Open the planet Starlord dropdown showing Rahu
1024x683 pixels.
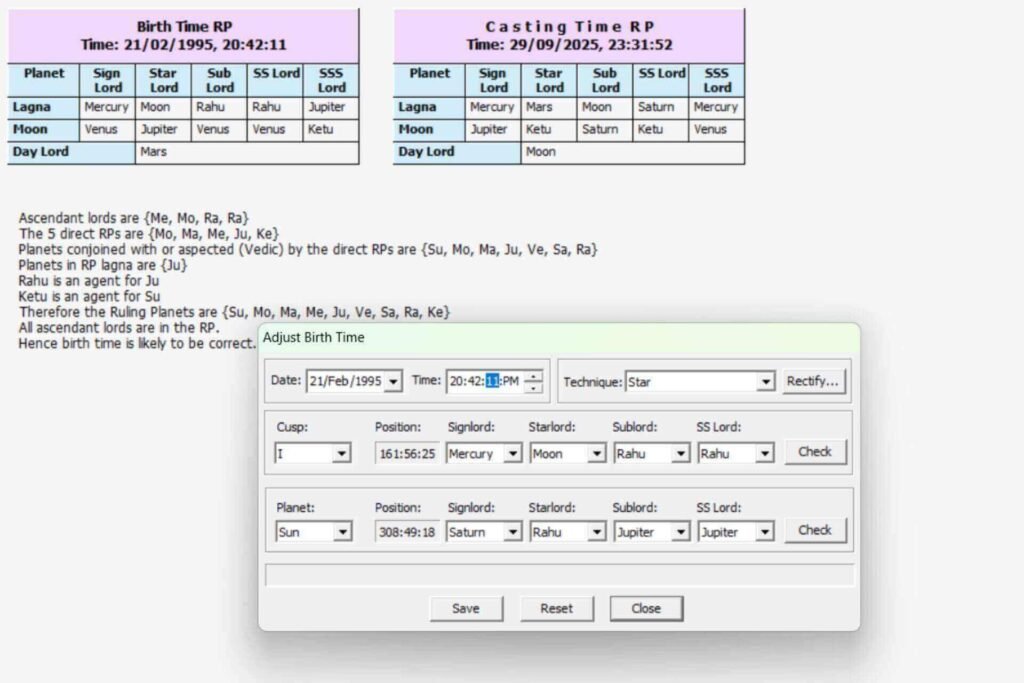click(x=595, y=531)
